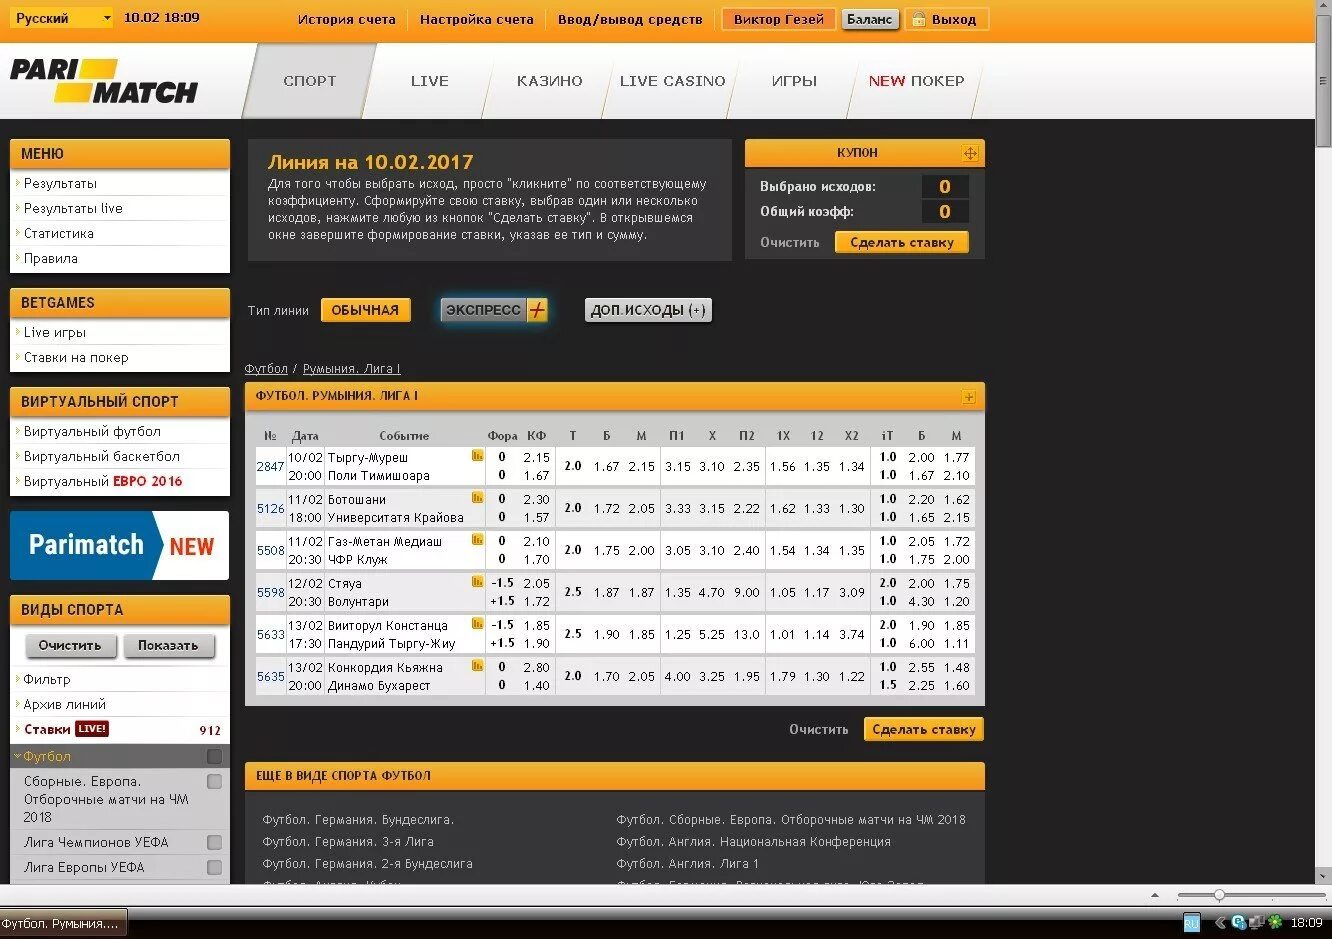Open the Русский language dropdown
This screenshot has height=939, width=1332.
(61, 18)
